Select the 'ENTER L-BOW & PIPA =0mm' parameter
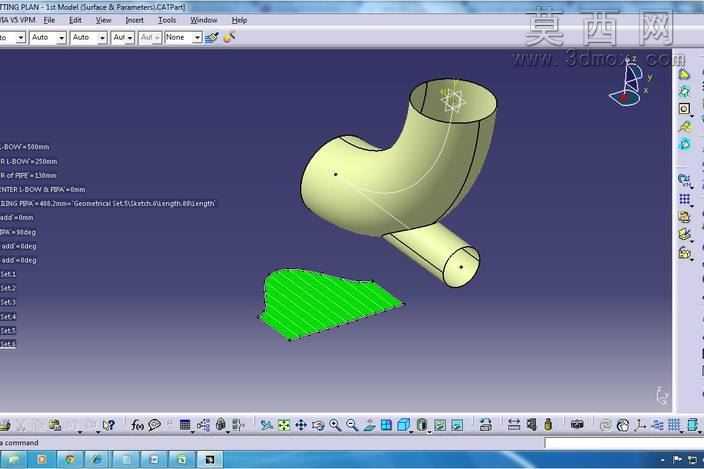The image size is (704, 469). pyautogui.click(x=43, y=189)
